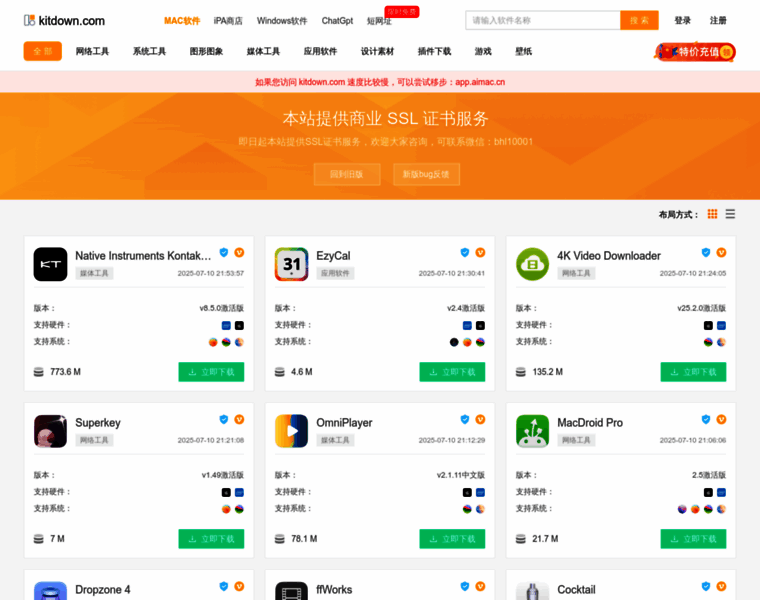The width and height of the screenshot is (760, 600).
Task: Download EzyCal with 立即下载 button
Action: click(452, 372)
